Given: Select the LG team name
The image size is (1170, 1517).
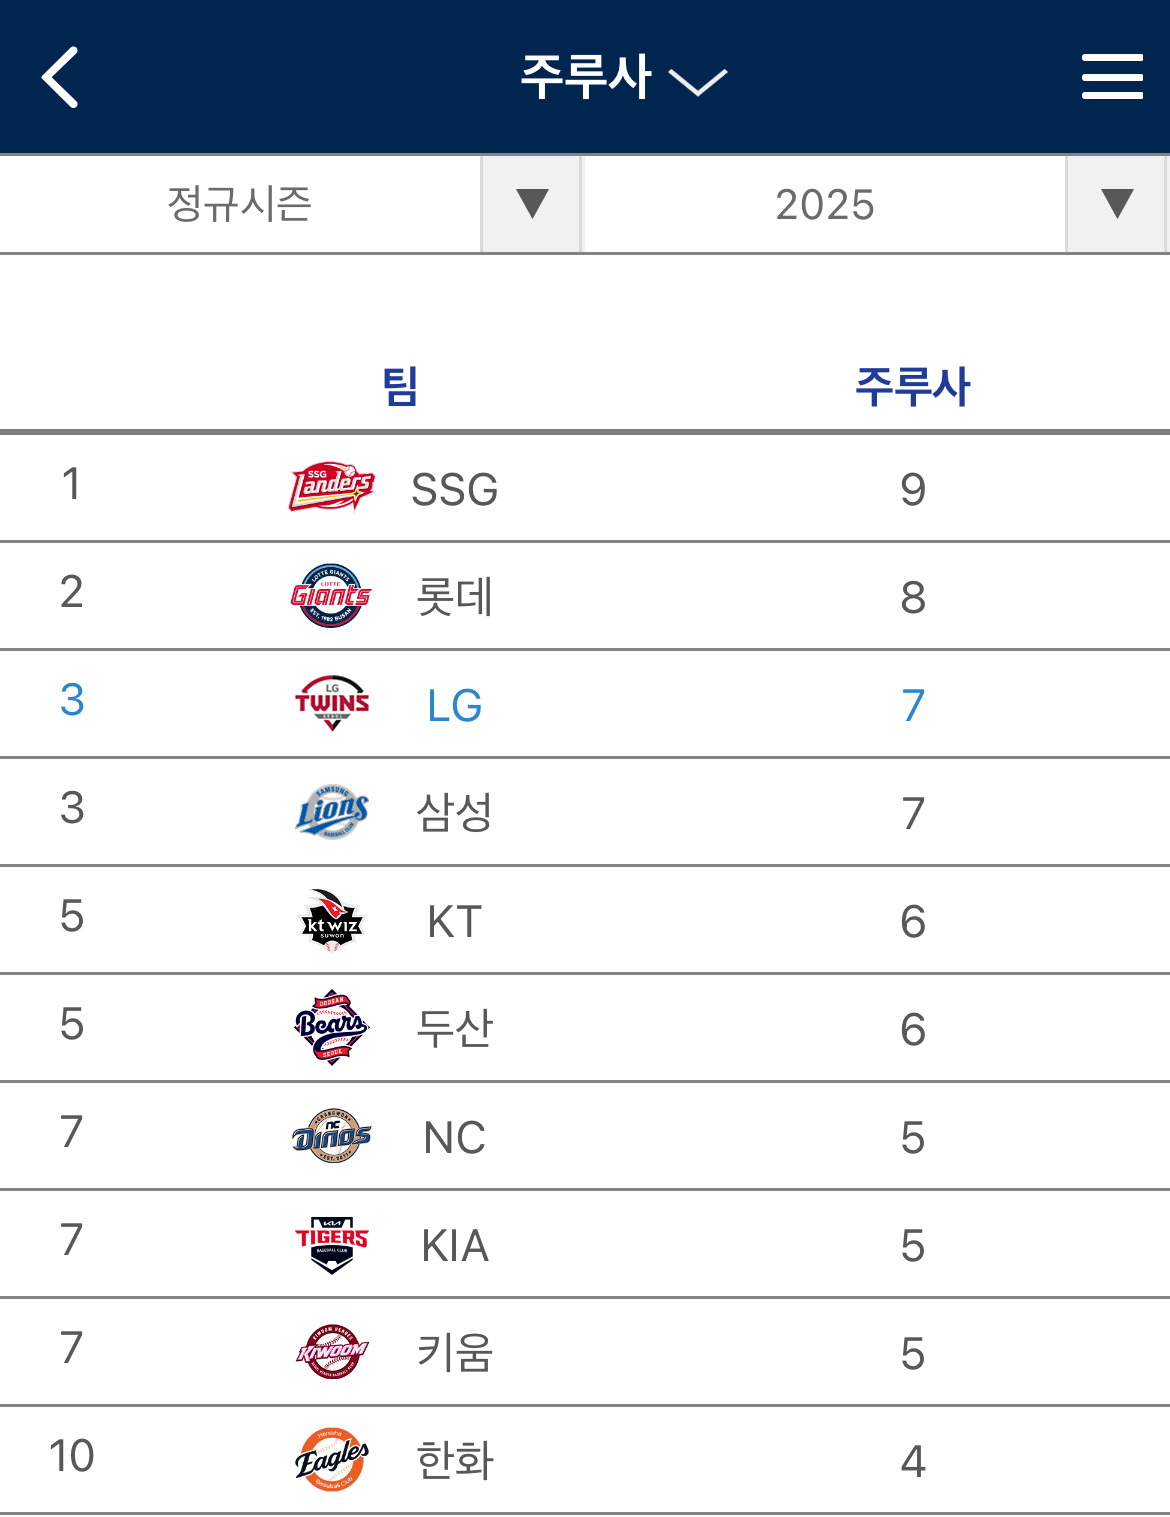Looking at the screenshot, I should click(x=455, y=705).
